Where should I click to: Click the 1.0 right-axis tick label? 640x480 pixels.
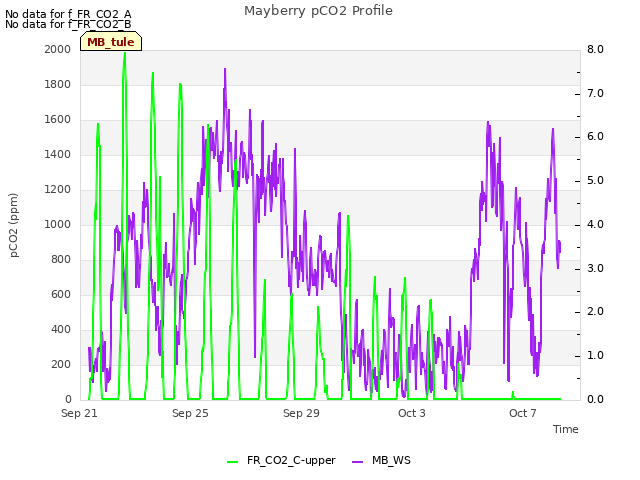pyautogui.click(x=596, y=356)
